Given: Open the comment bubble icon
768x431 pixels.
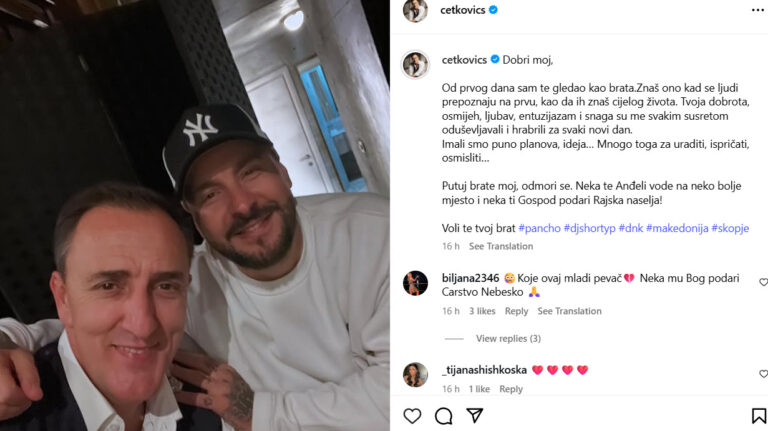Looking at the screenshot, I should [444, 416].
